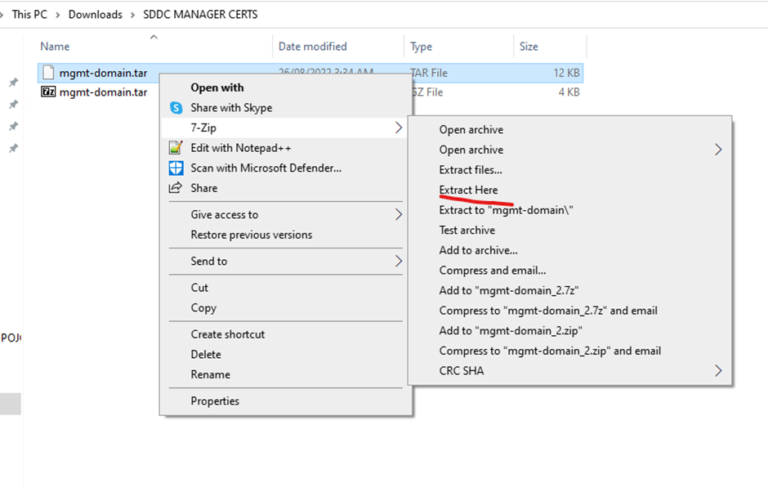The image size is (768, 488).
Task: Click the blank file icon of mgmt-domain.tar
Action: tap(48, 72)
